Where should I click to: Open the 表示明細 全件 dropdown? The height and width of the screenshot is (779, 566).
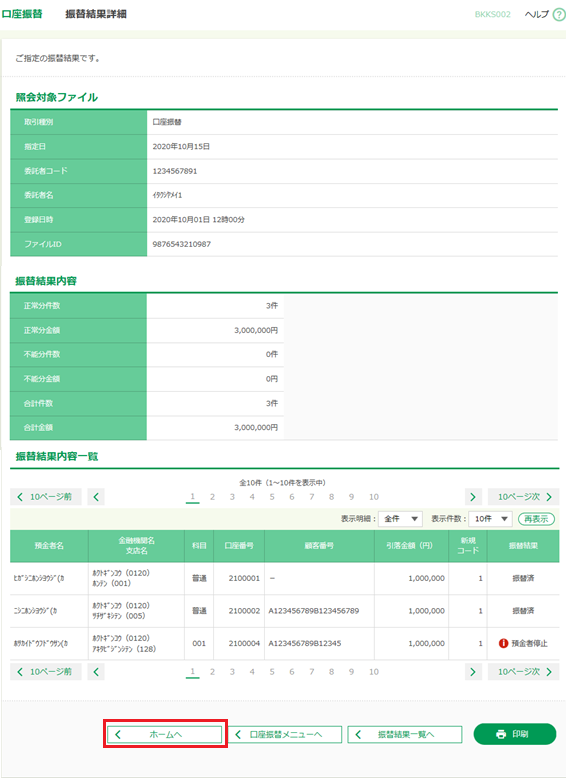click(400, 519)
